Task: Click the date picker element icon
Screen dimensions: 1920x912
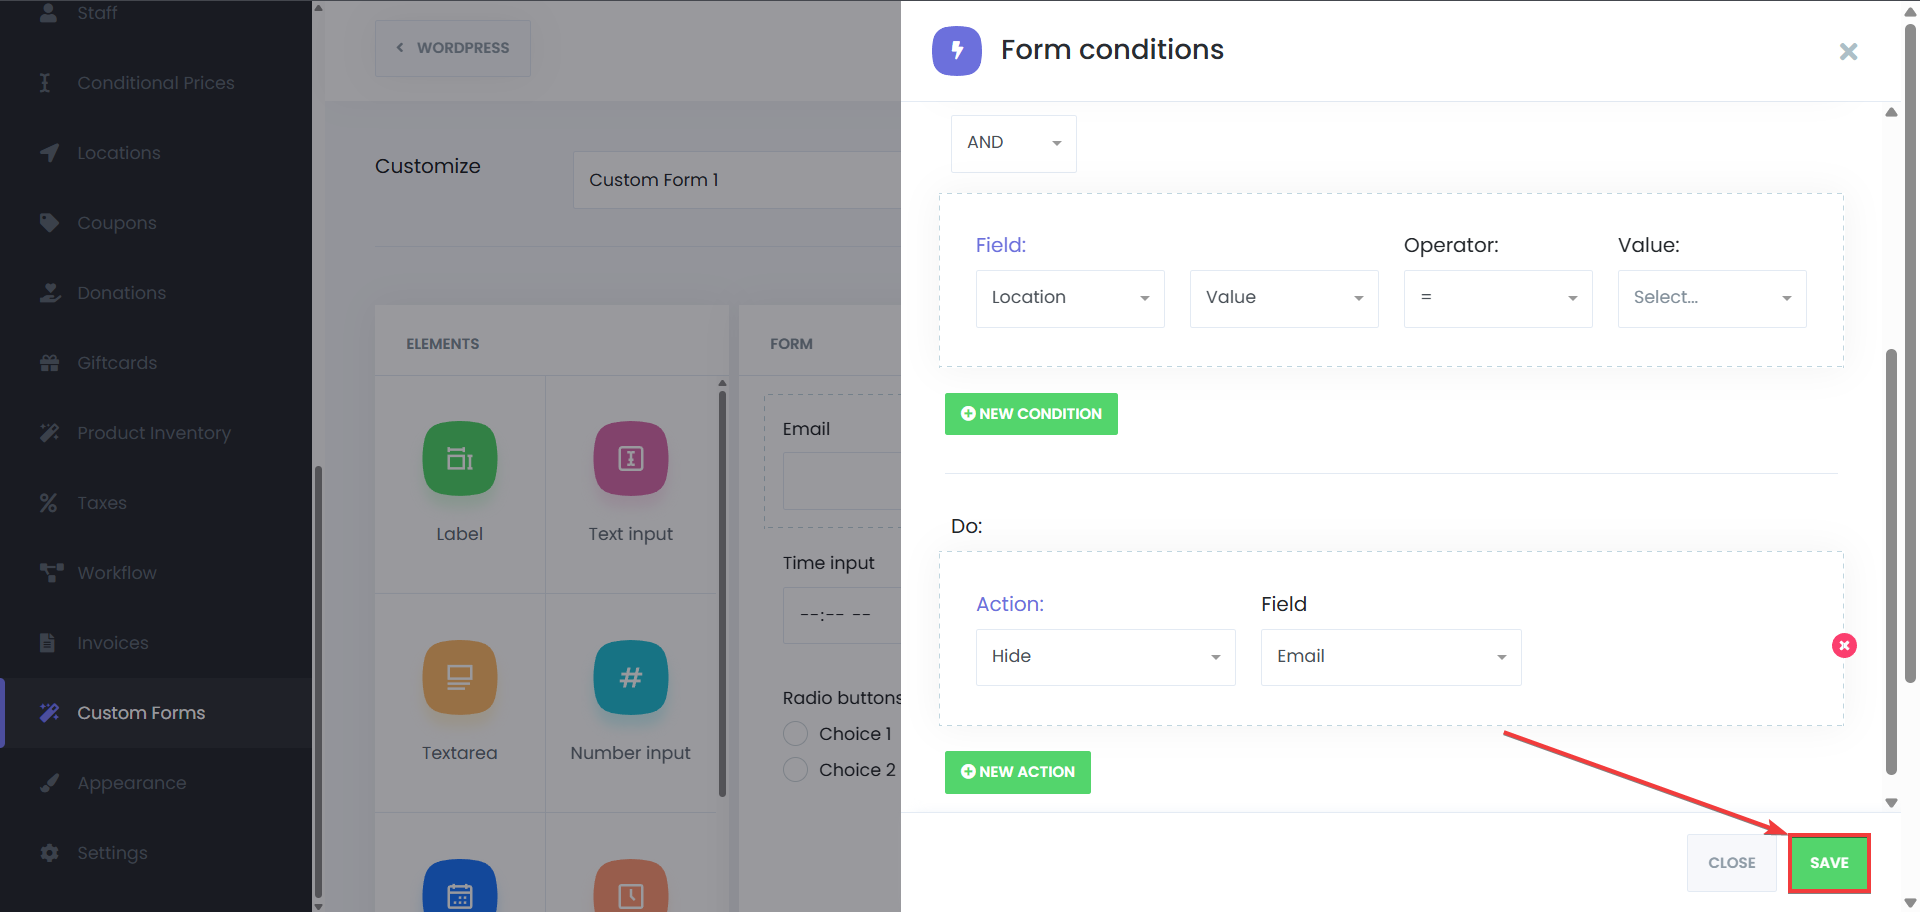Action: pyautogui.click(x=459, y=890)
